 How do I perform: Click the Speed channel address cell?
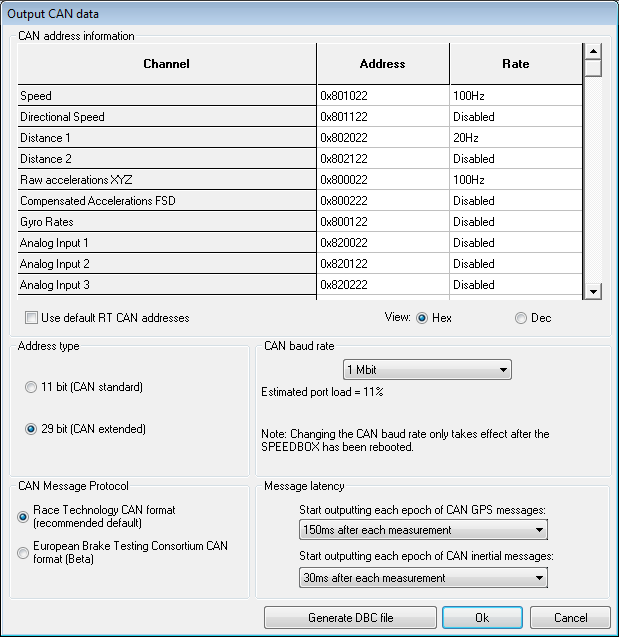pyautogui.click(x=383, y=96)
